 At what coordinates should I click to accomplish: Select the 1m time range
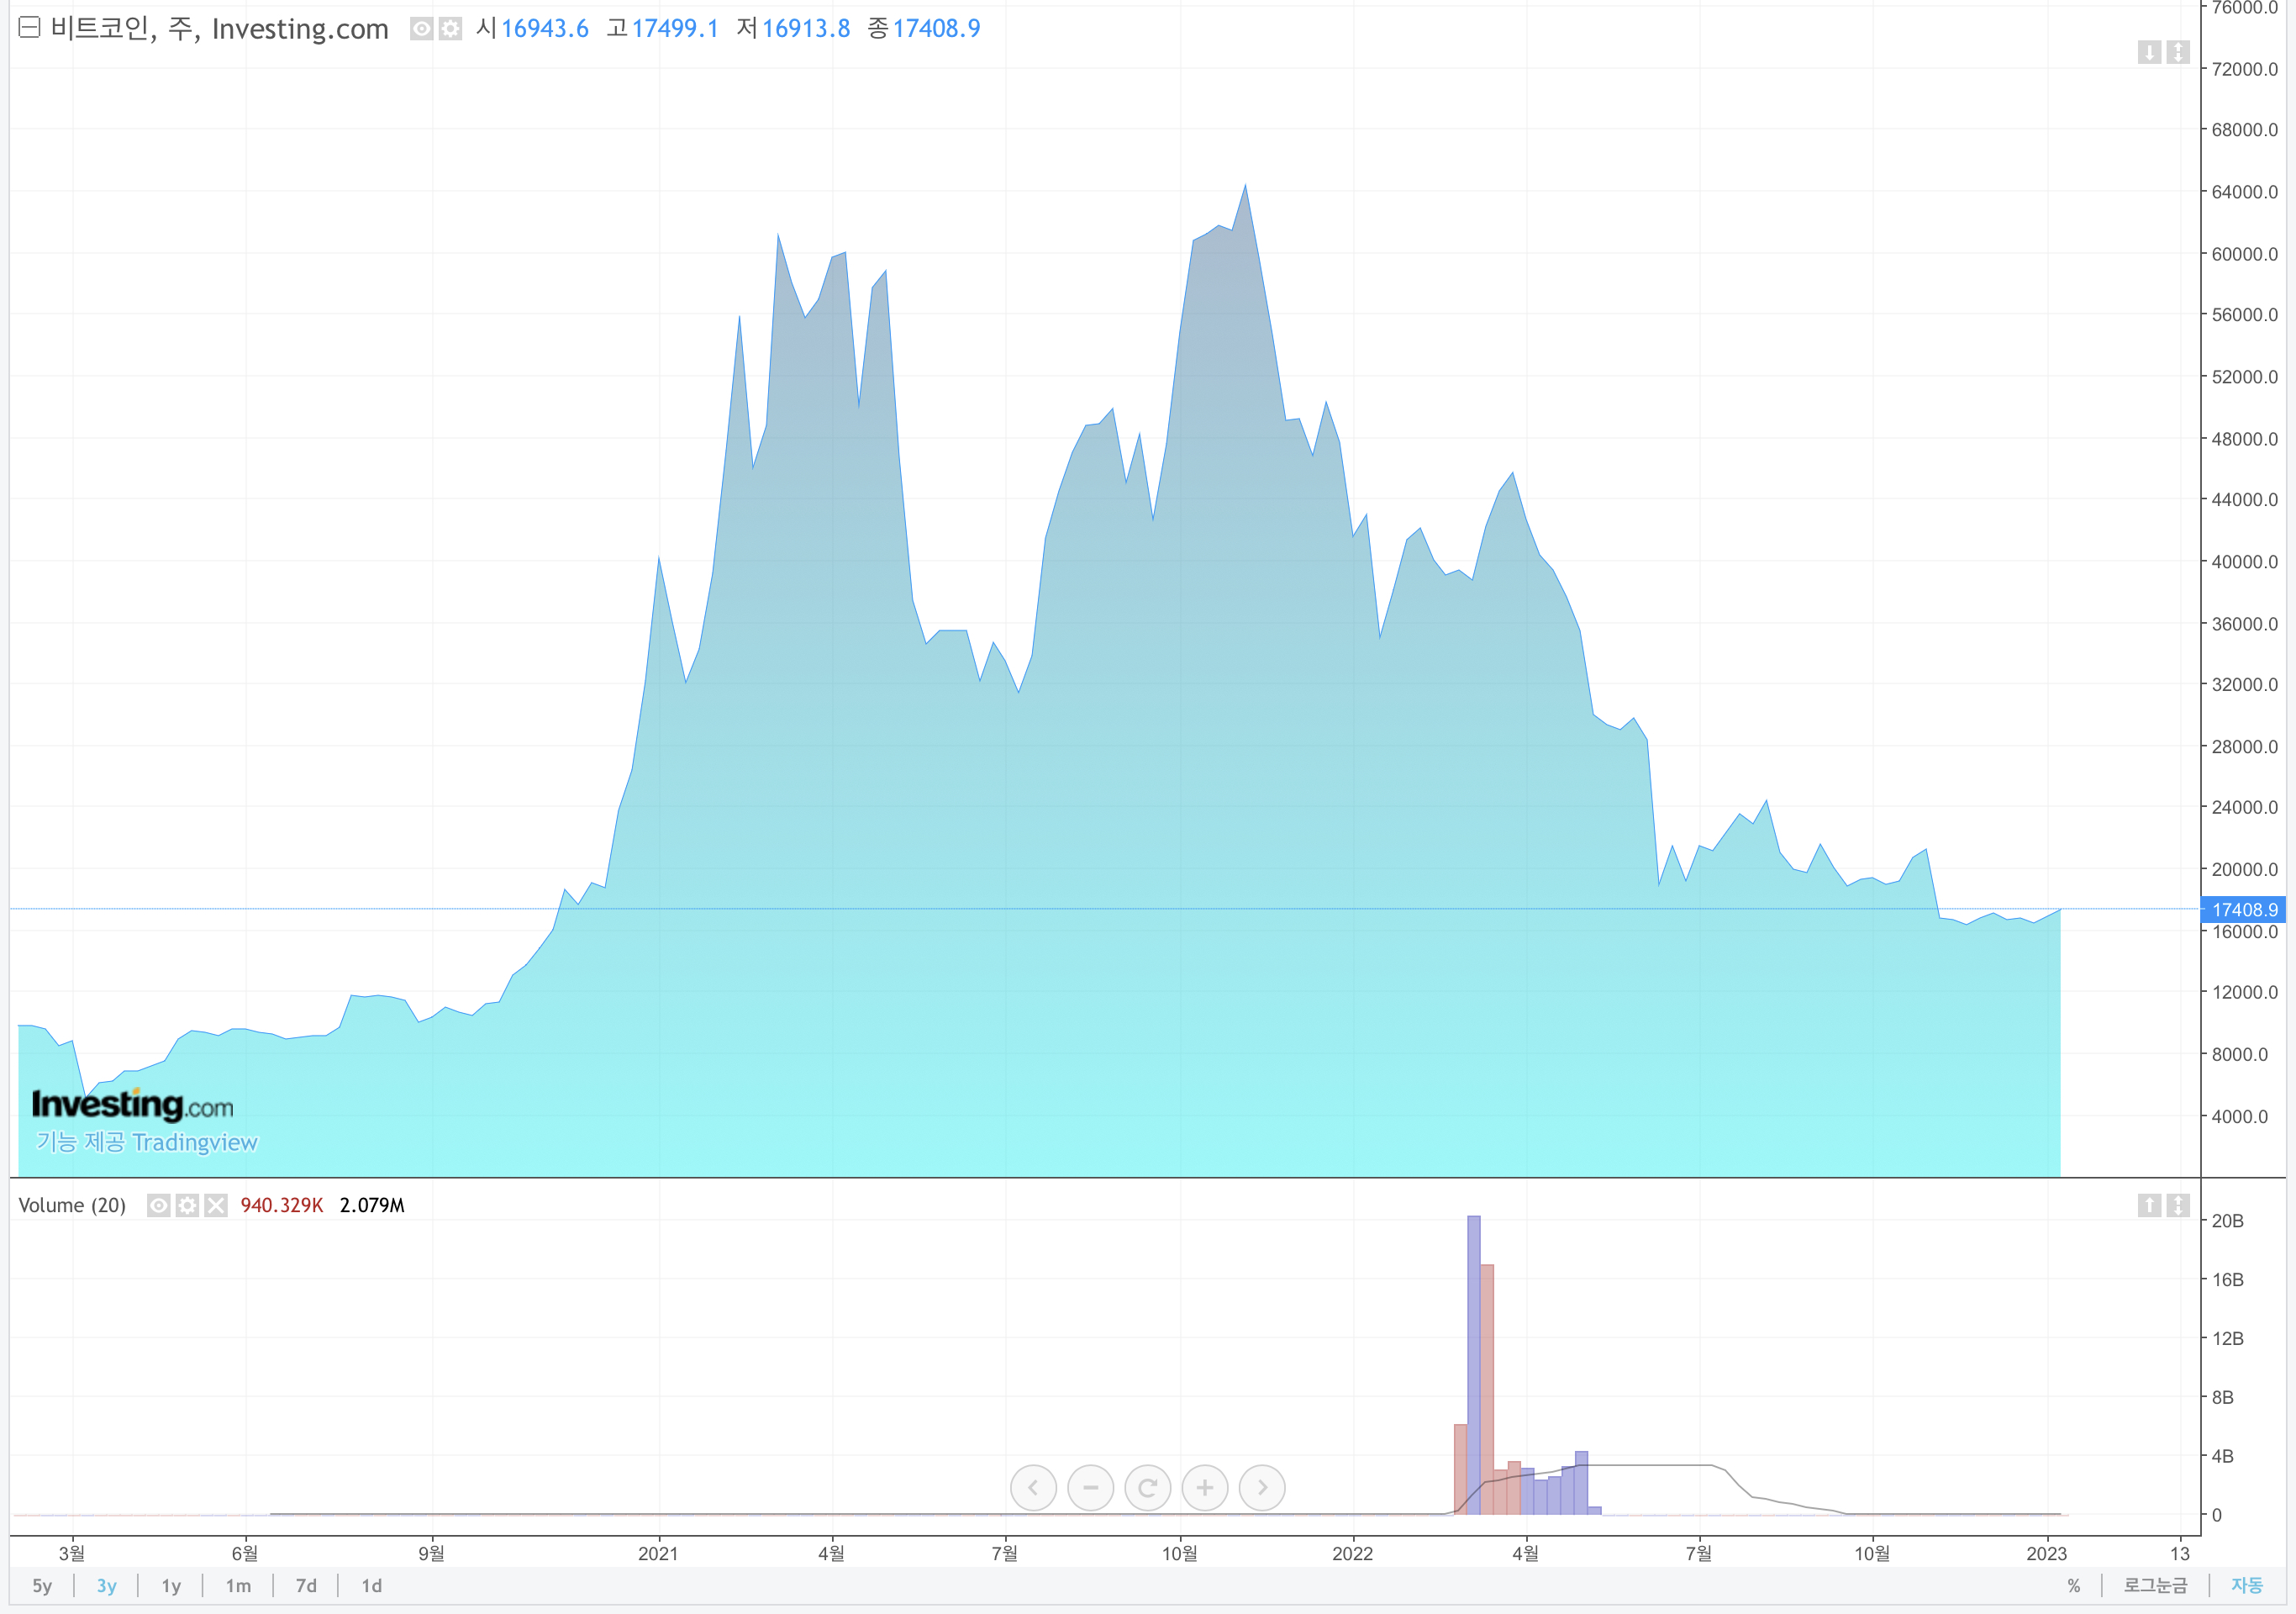[x=238, y=1586]
